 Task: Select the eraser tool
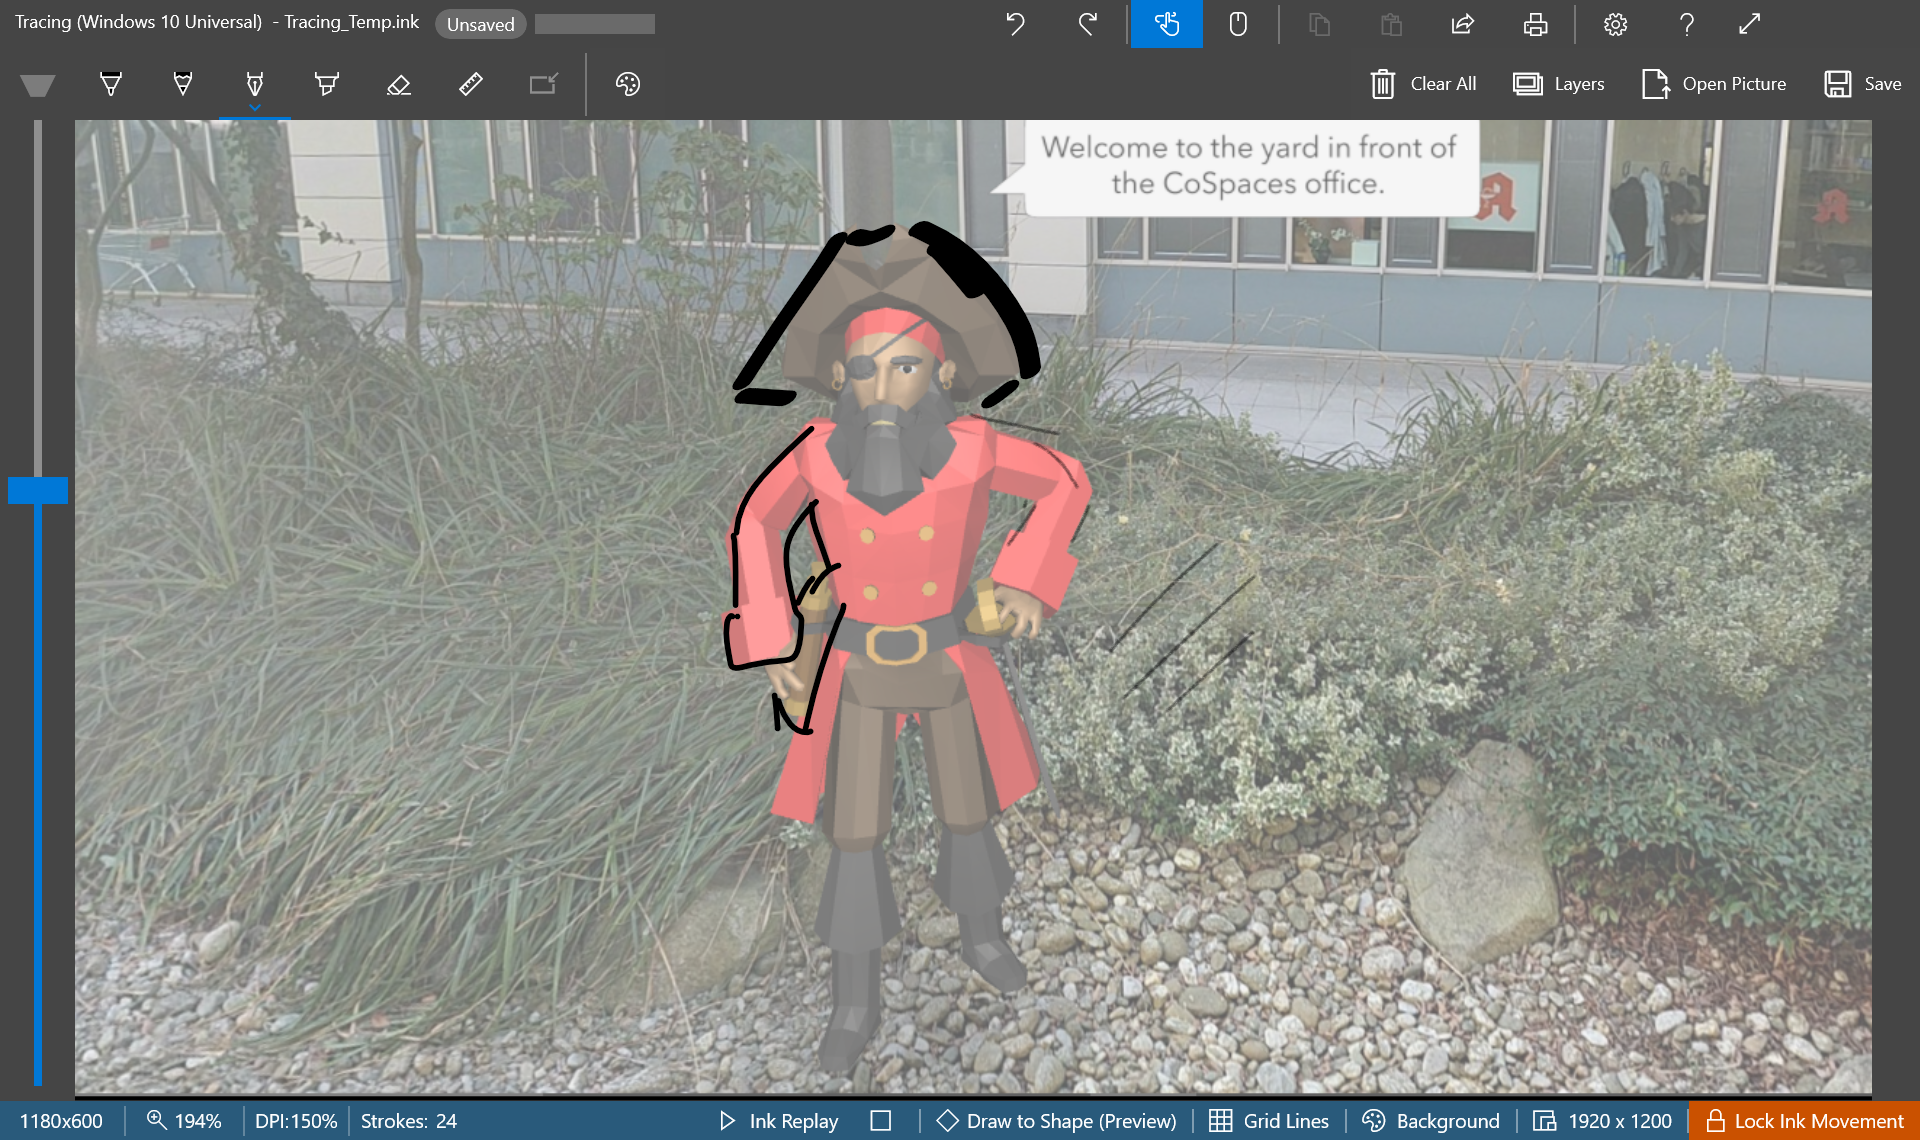pos(399,84)
